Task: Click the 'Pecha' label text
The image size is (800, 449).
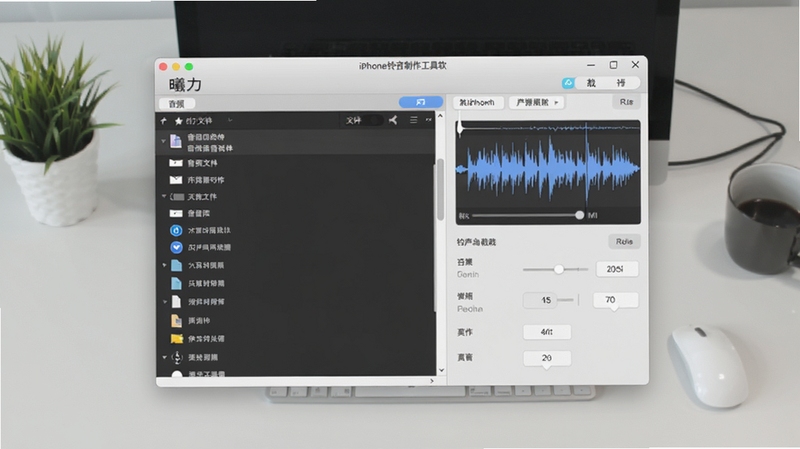Action: point(470,309)
